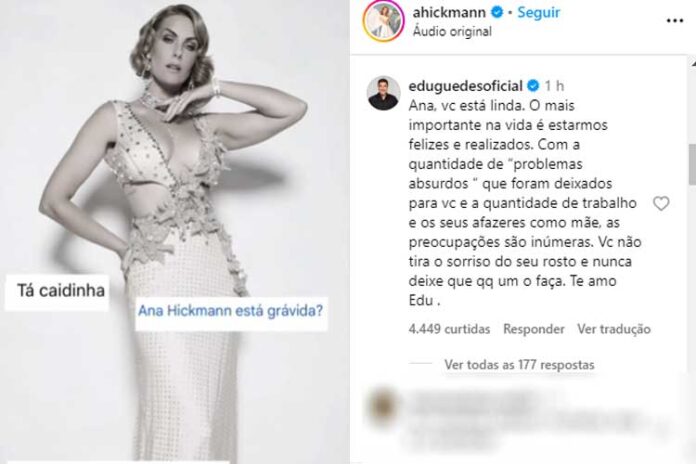
Task: View the 4.449 curtidas list
Action: coord(449,329)
